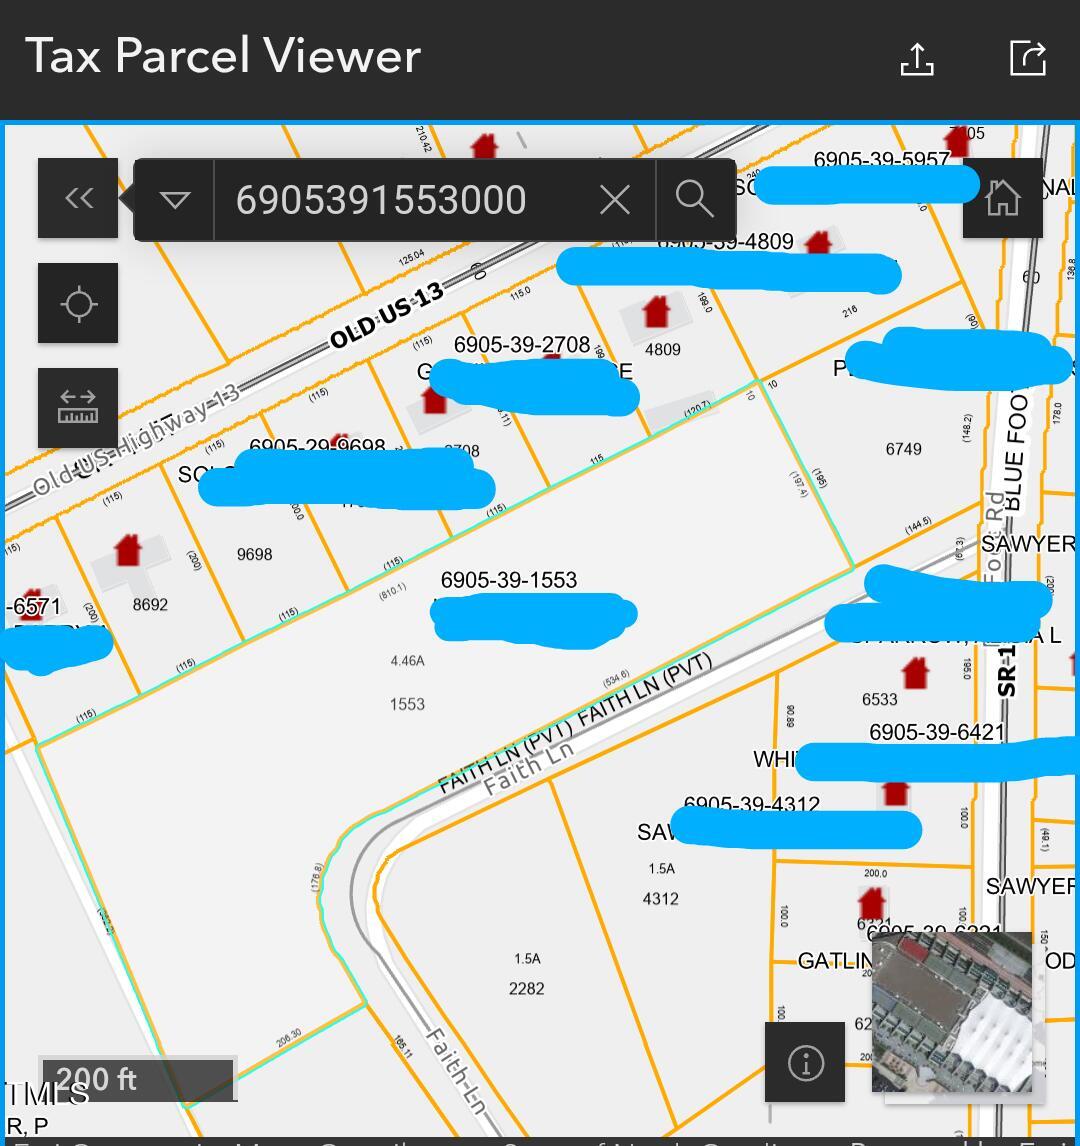
Task: Click the 4.46A acreage label
Action: click(407, 661)
